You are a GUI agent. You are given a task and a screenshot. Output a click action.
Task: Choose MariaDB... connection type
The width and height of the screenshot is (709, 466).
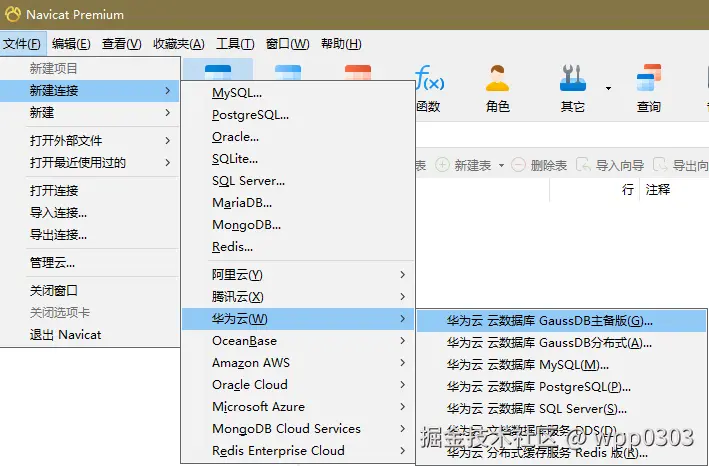coord(298,202)
